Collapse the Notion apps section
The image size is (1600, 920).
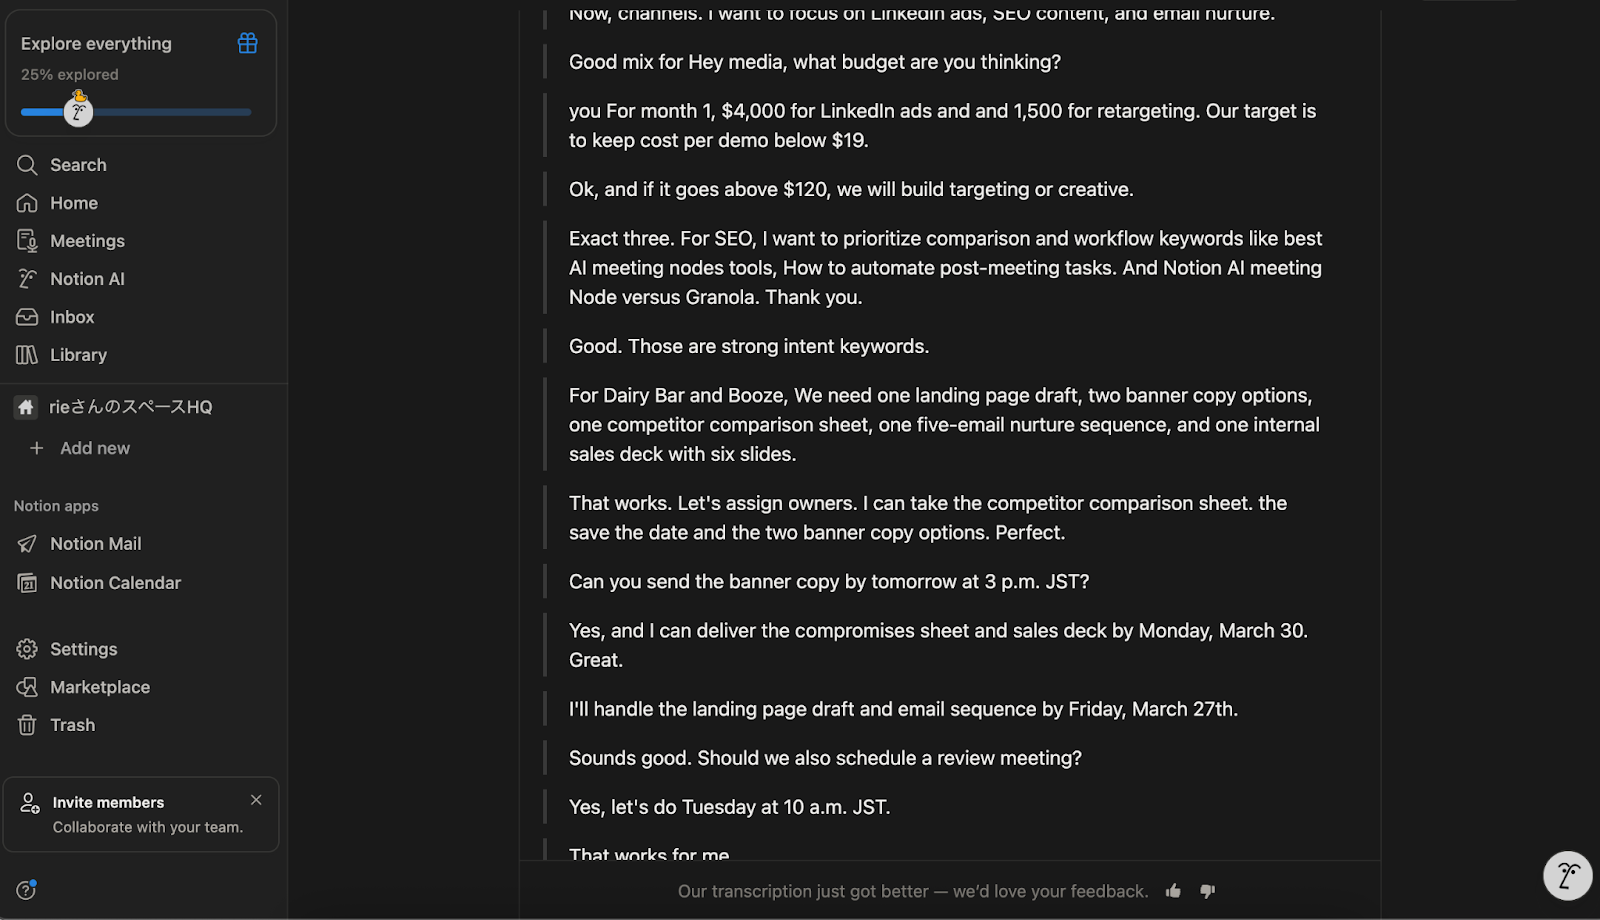point(56,506)
